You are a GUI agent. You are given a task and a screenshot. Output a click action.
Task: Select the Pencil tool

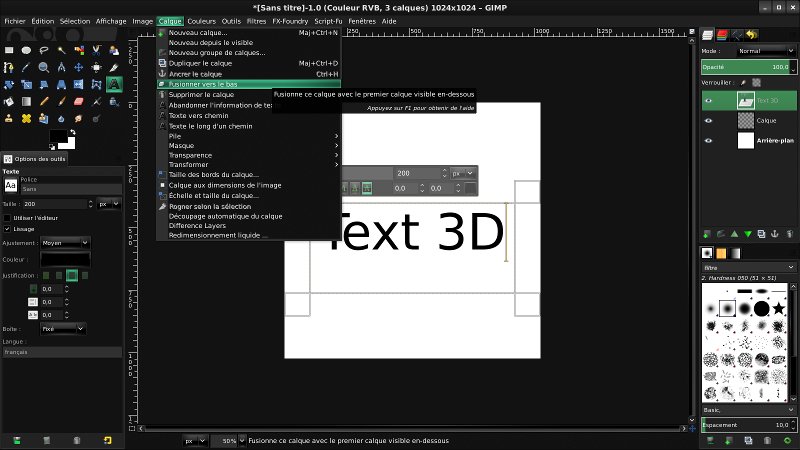[x=44, y=102]
